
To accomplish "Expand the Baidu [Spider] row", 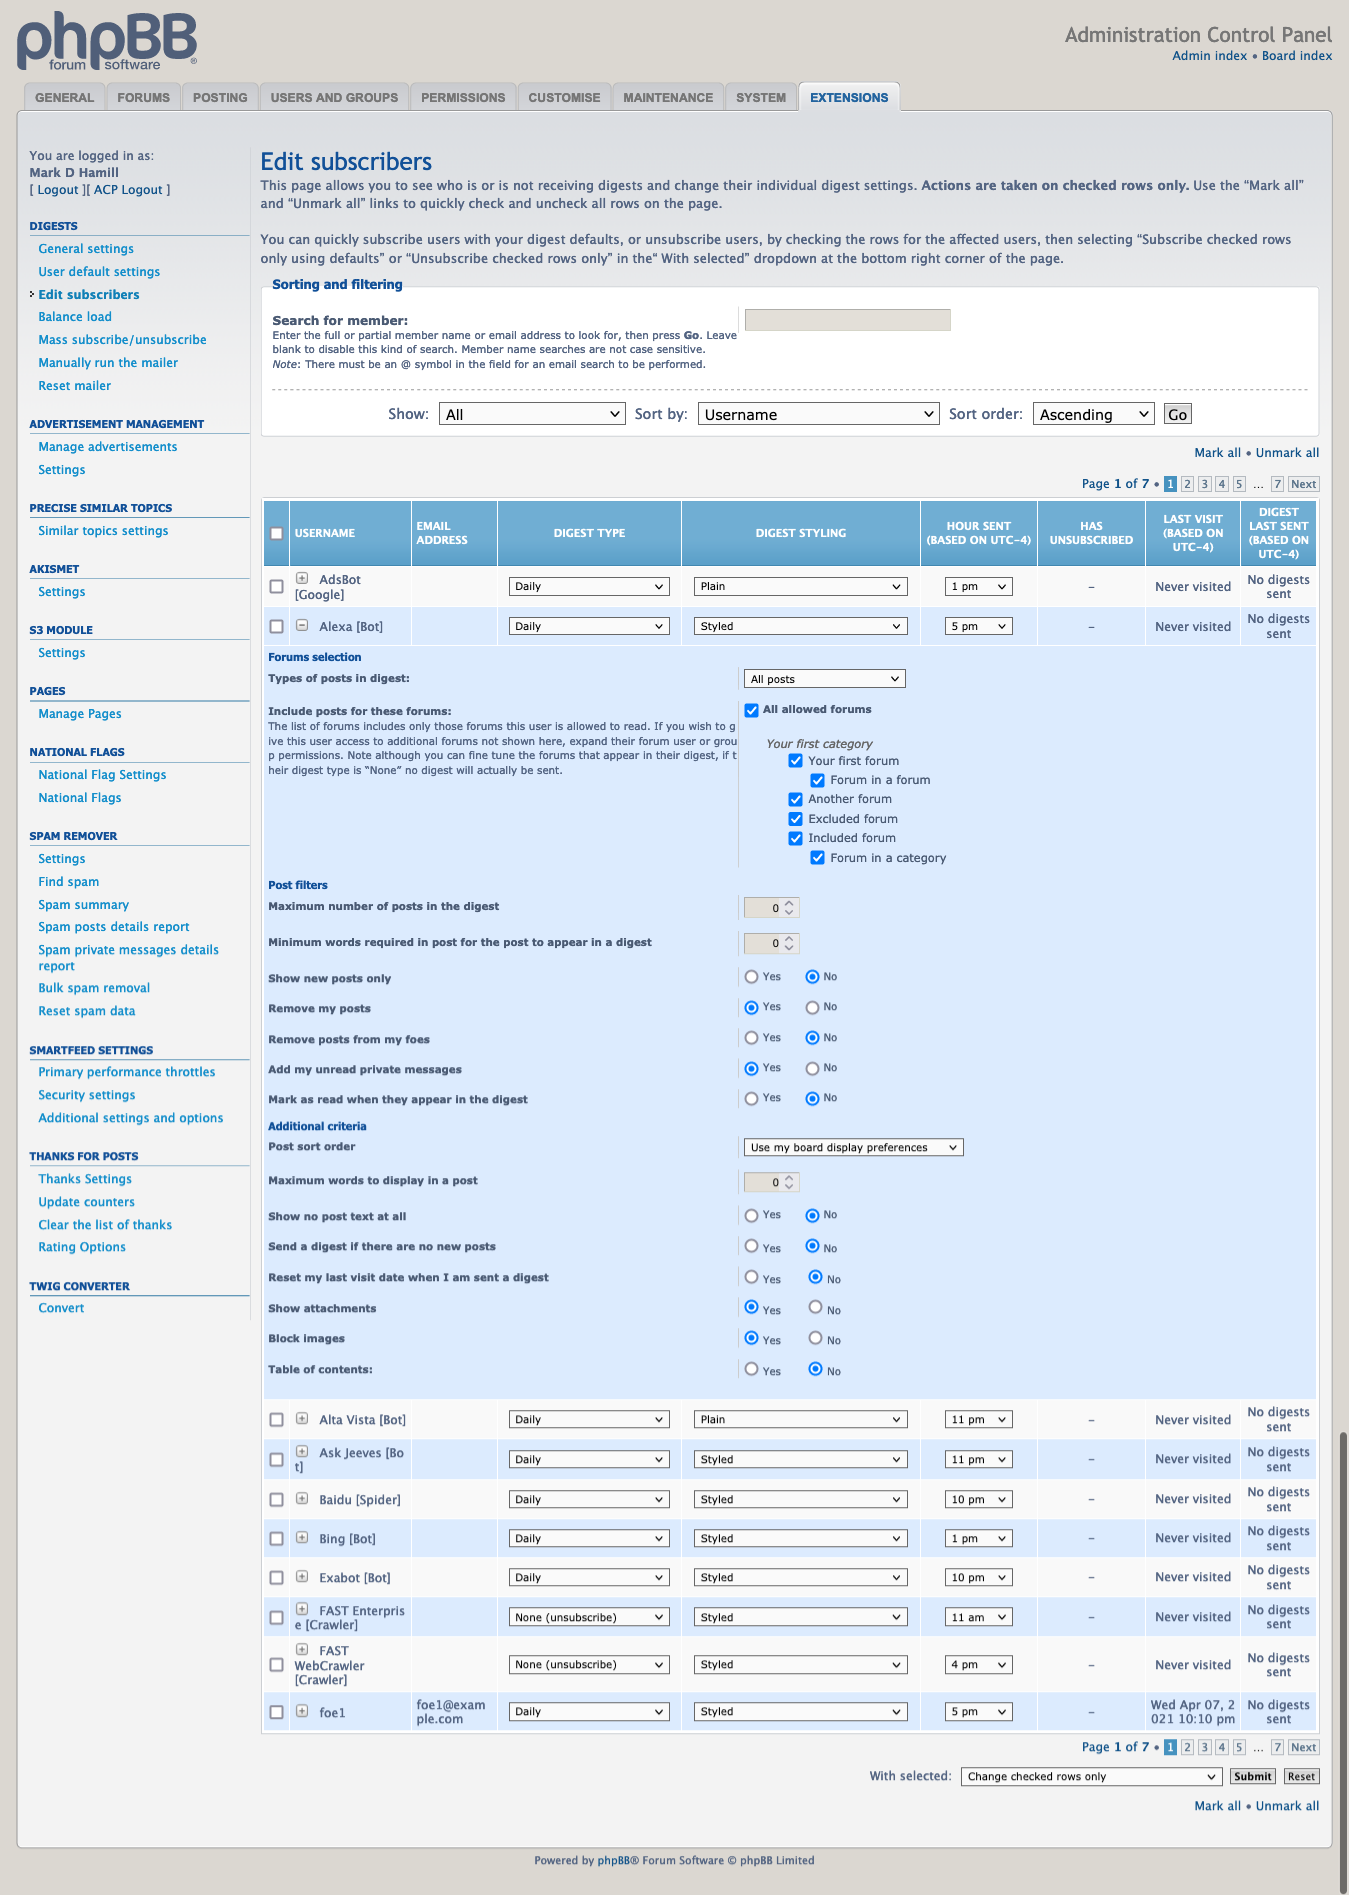I will 302,1499.
